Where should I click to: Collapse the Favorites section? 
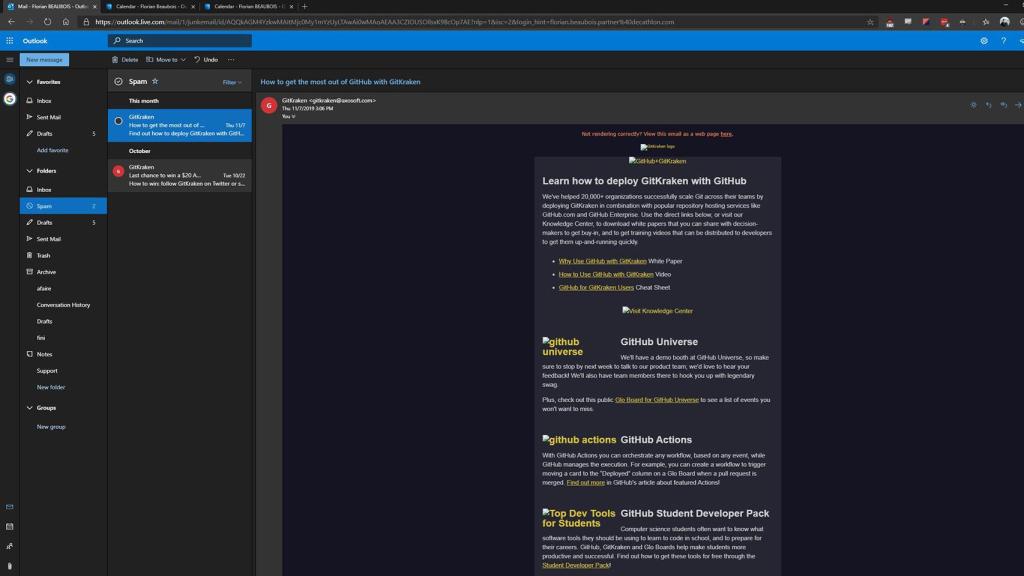click(x=29, y=82)
